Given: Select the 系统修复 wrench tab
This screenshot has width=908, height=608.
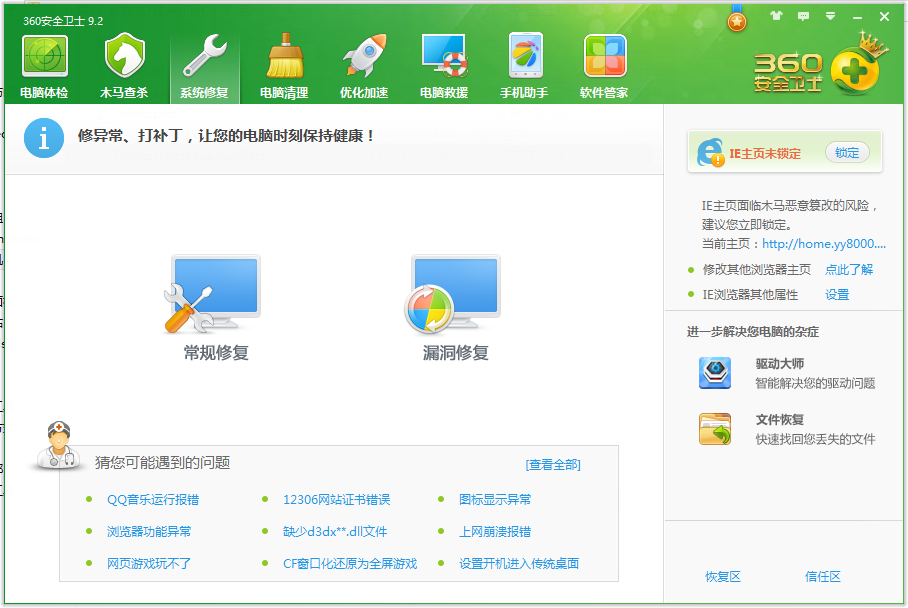Looking at the screenshot, I should (204, 67).
